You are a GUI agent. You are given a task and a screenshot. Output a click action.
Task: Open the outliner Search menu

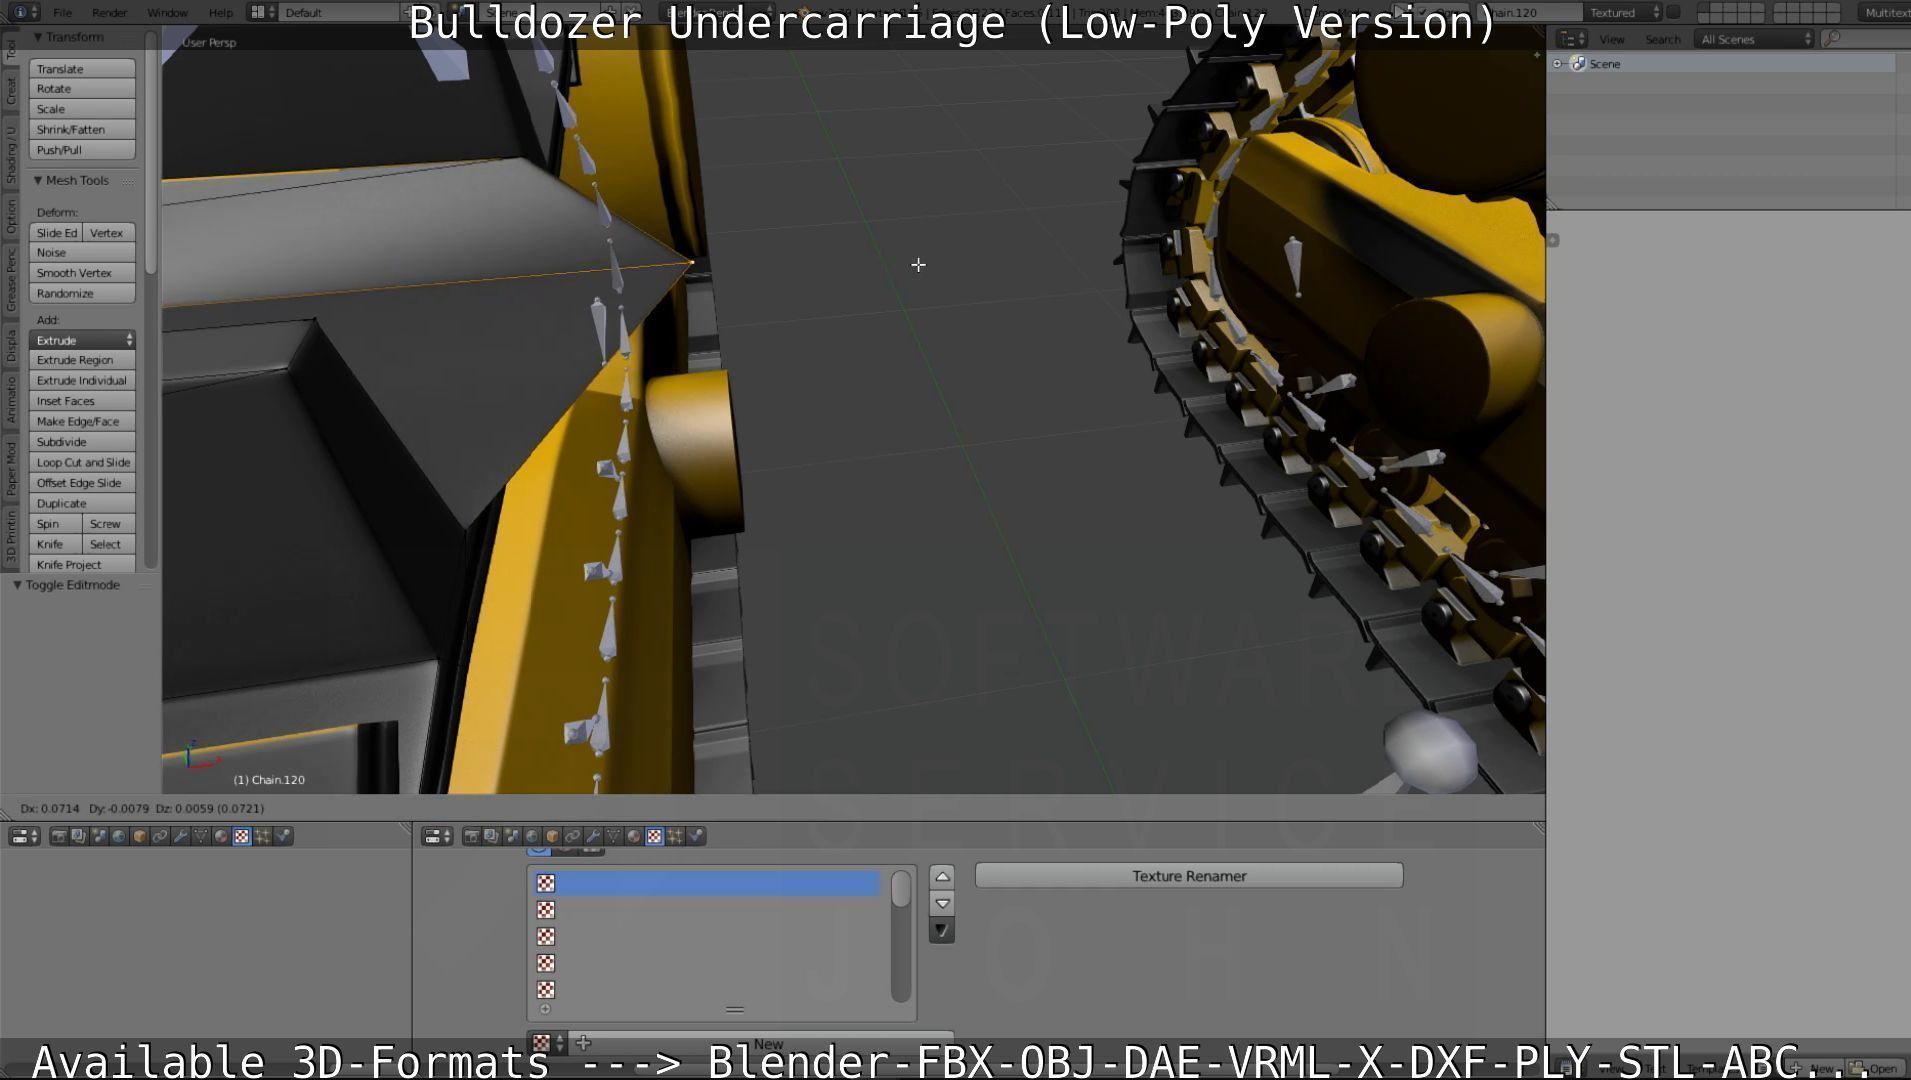coord(1663,39)
